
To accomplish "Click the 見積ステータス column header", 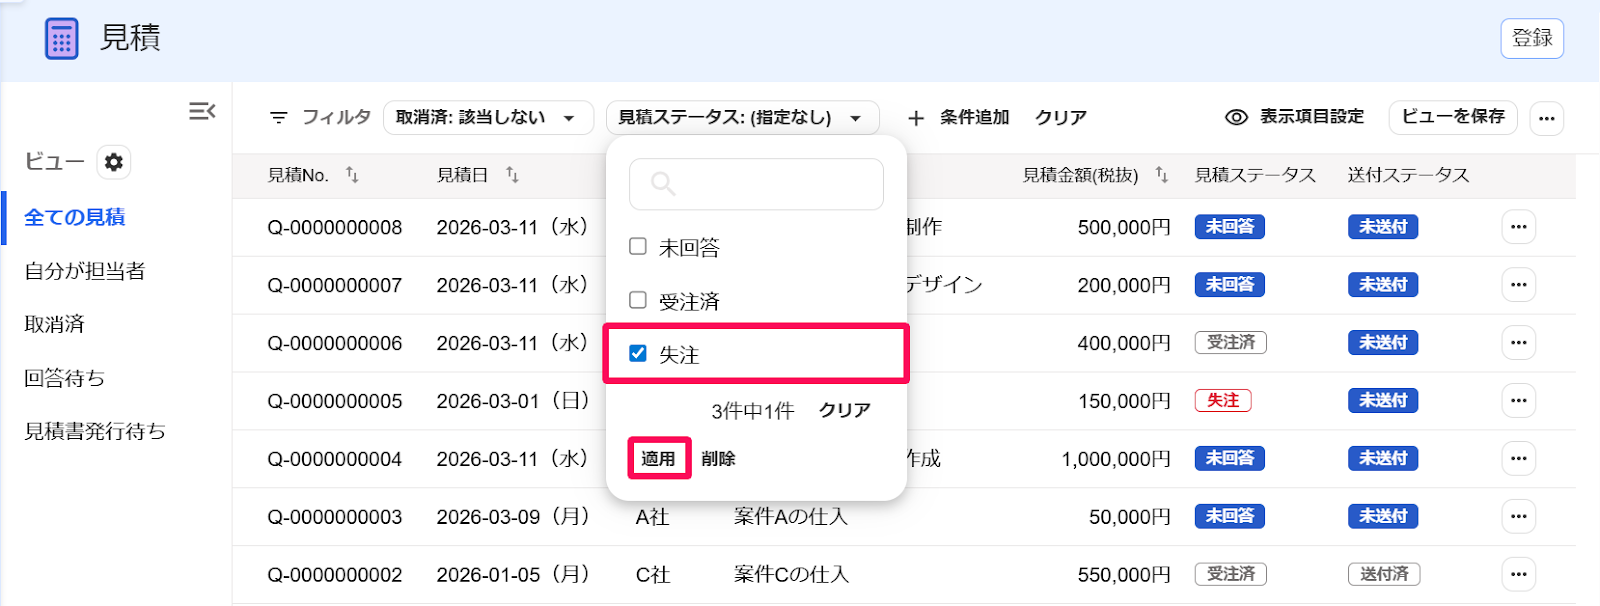I will 1255,175.
